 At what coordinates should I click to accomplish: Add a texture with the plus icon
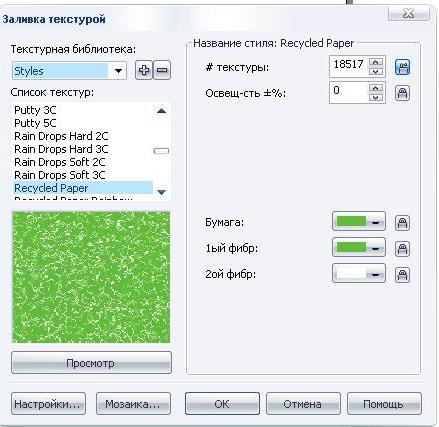(144, 70)
